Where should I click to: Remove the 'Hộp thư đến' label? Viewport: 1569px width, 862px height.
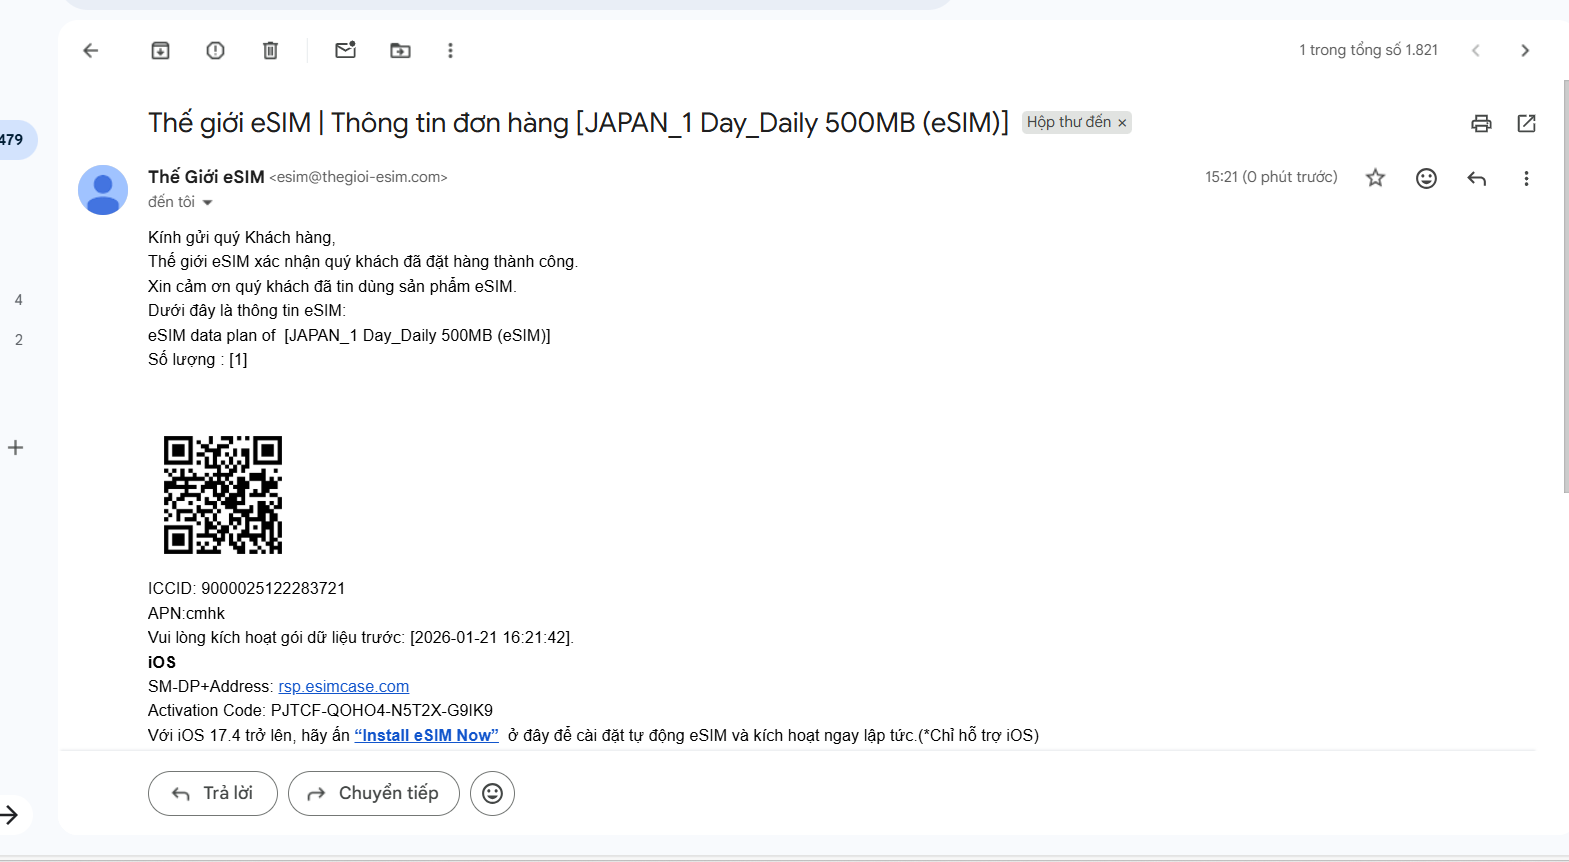click(x=1122, y=123)
